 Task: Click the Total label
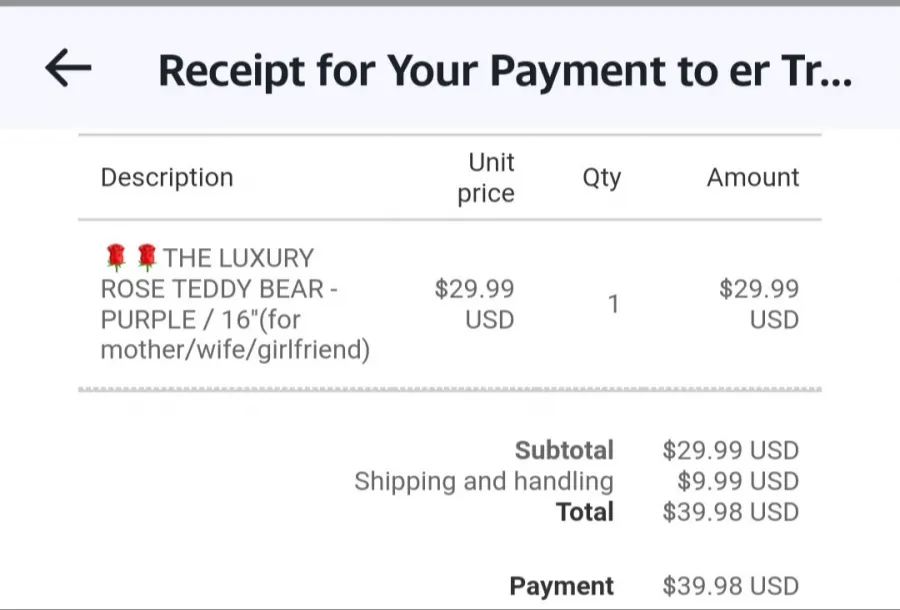(585, 512)
